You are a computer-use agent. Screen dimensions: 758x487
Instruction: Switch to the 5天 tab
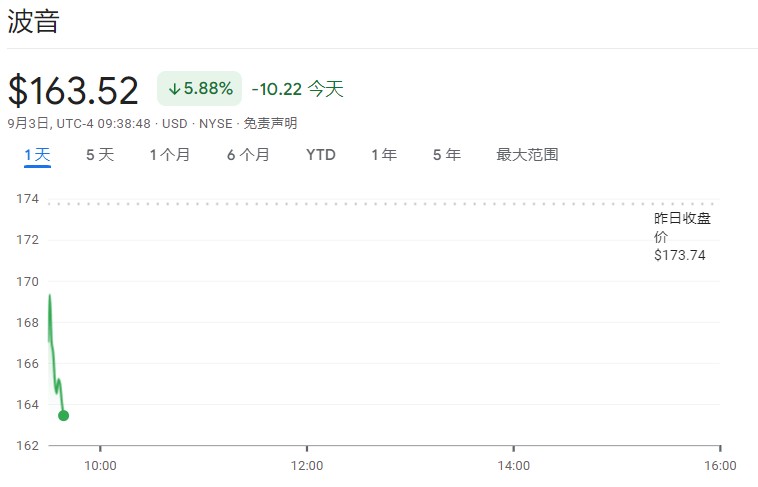[100, 154]
